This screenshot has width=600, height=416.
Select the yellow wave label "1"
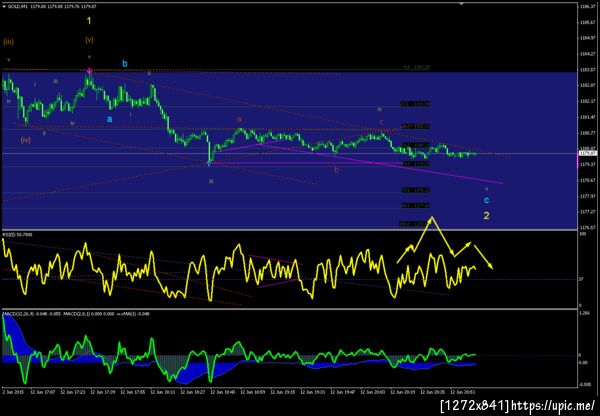(89, 21)
